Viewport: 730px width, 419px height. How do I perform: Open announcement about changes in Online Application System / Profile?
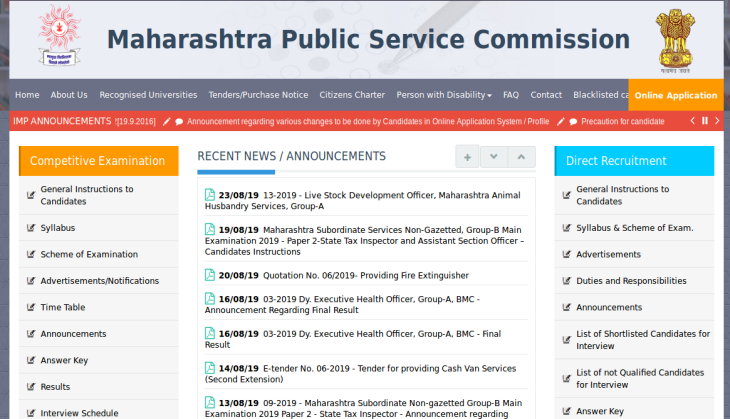click(x=368, y=122)
